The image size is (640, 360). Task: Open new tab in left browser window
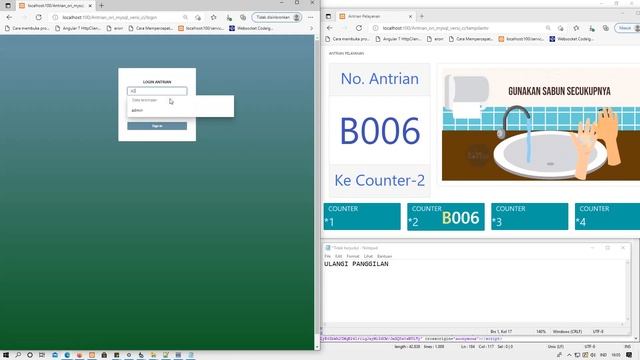click(102, 6)
